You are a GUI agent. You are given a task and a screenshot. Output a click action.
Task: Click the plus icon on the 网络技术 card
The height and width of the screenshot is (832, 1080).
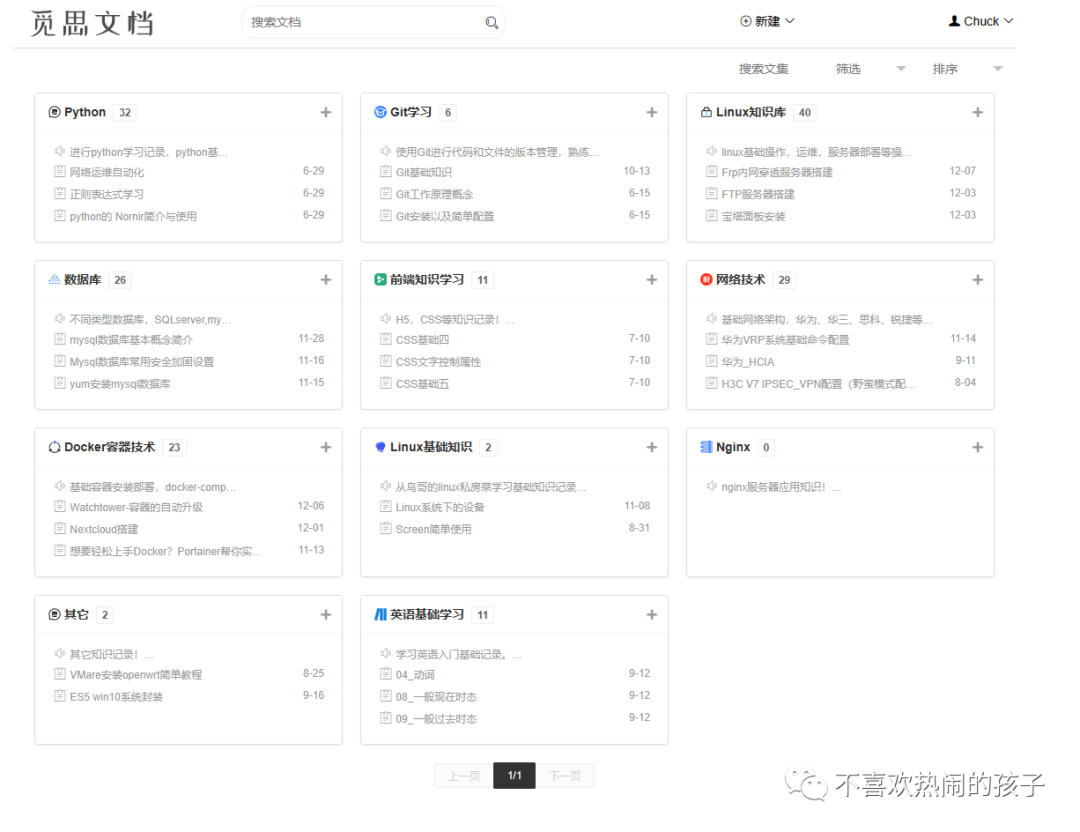coord(977,280)
